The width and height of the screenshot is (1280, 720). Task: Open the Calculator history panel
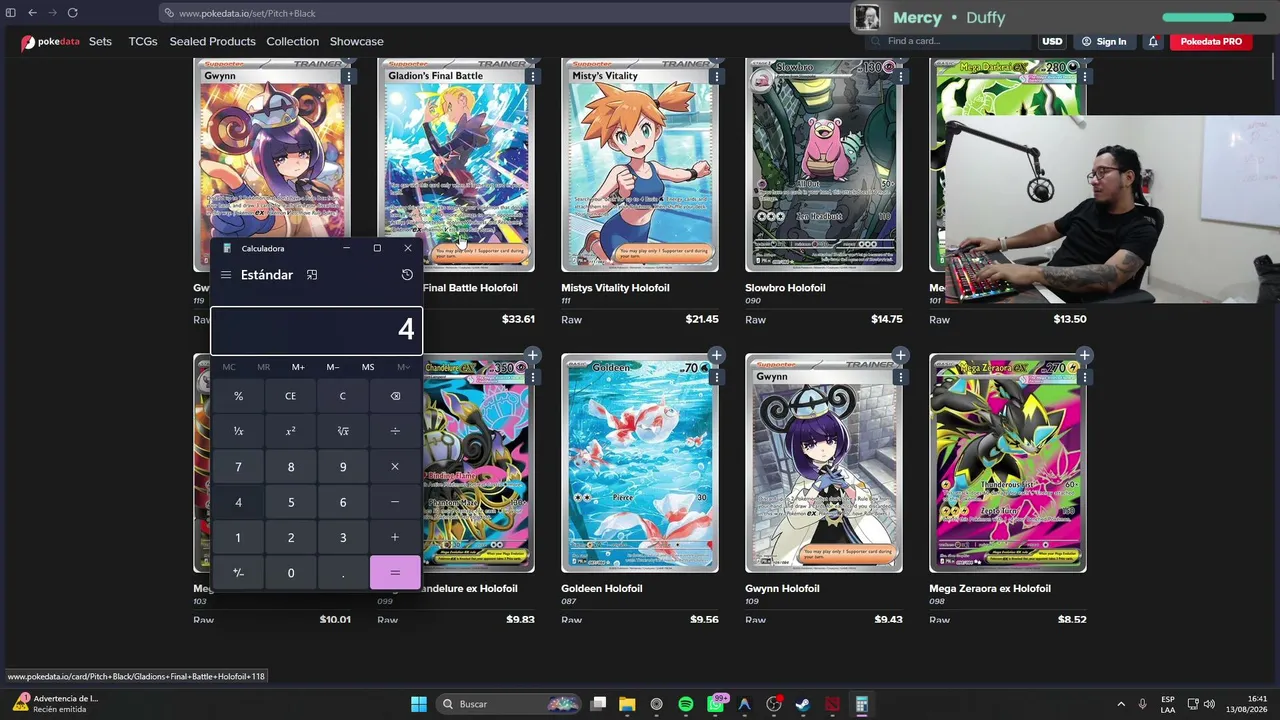[x=407, y=275]
